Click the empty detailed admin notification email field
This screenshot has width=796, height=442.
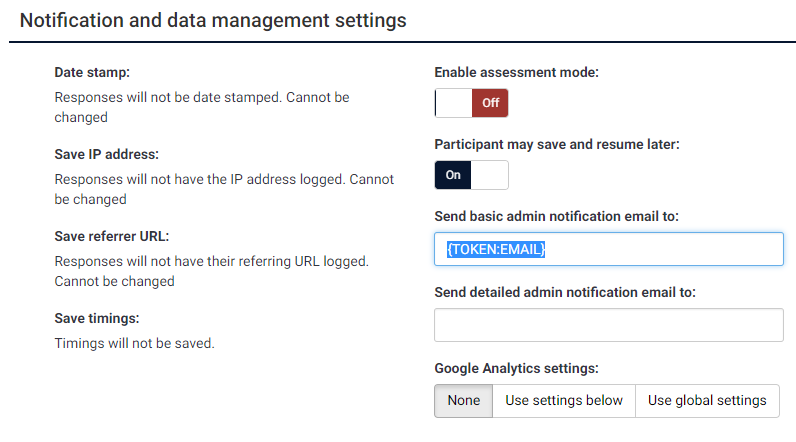(608, 325)
